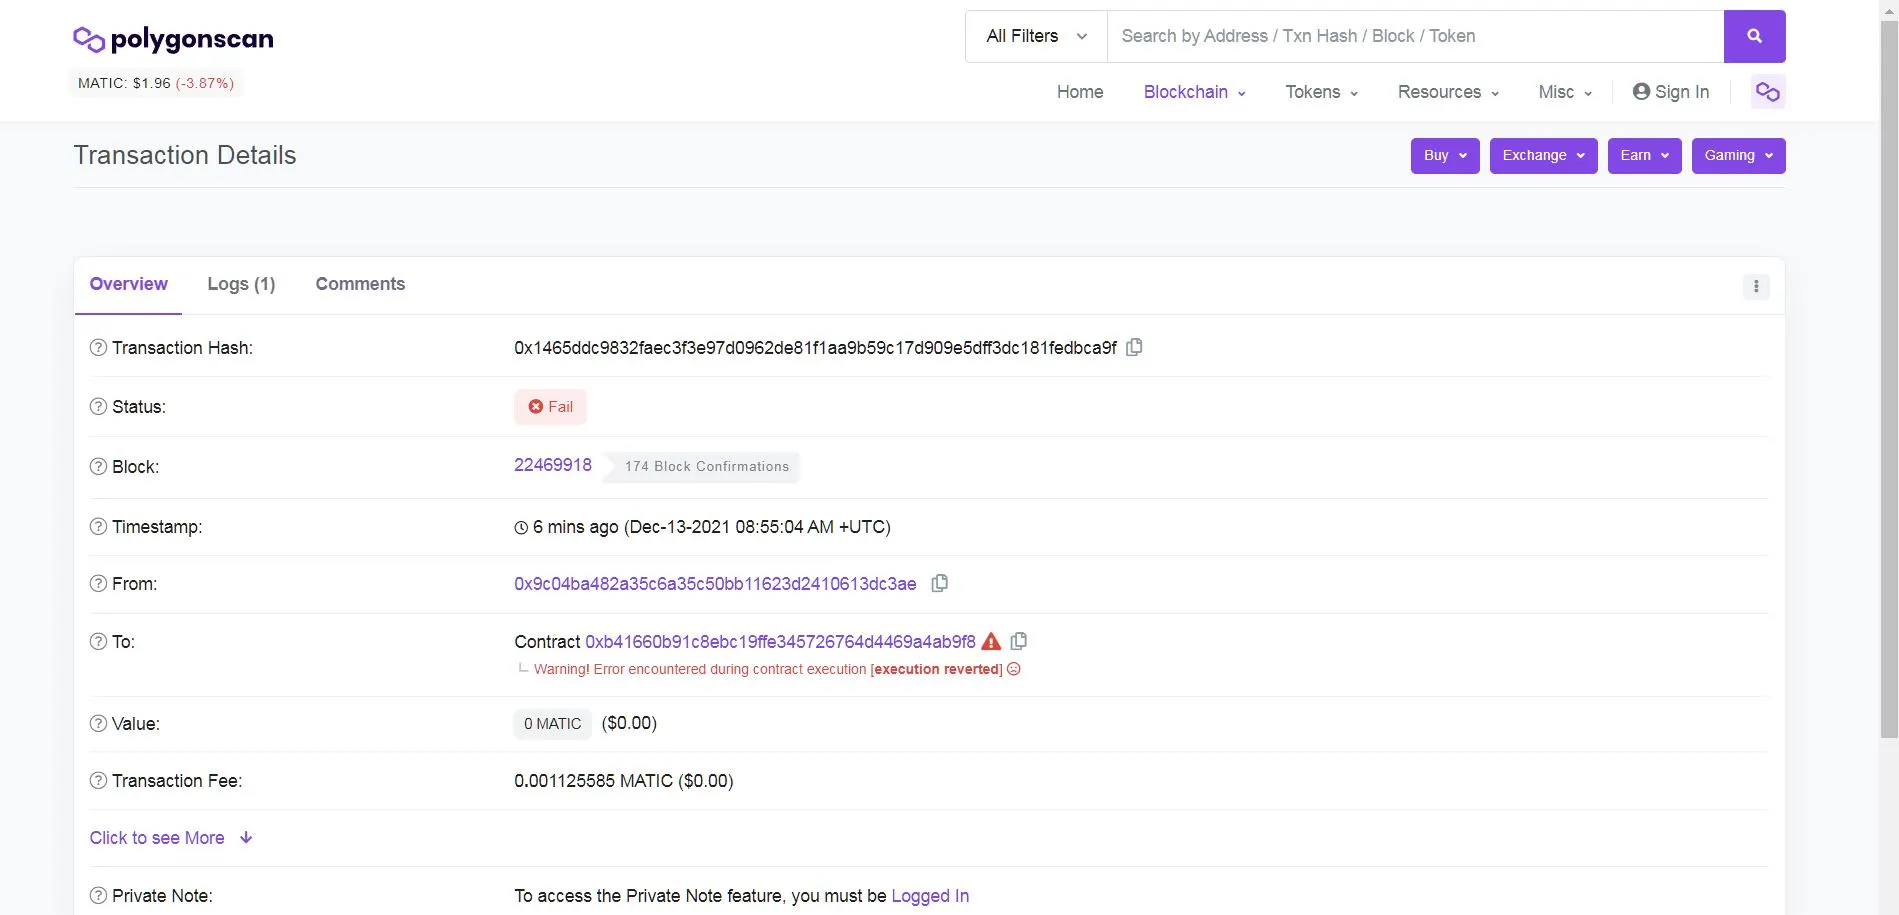The height and width of the screenshot is (915, 1899).
Task: Click the red Fail status badge
Action: [551, 407]
